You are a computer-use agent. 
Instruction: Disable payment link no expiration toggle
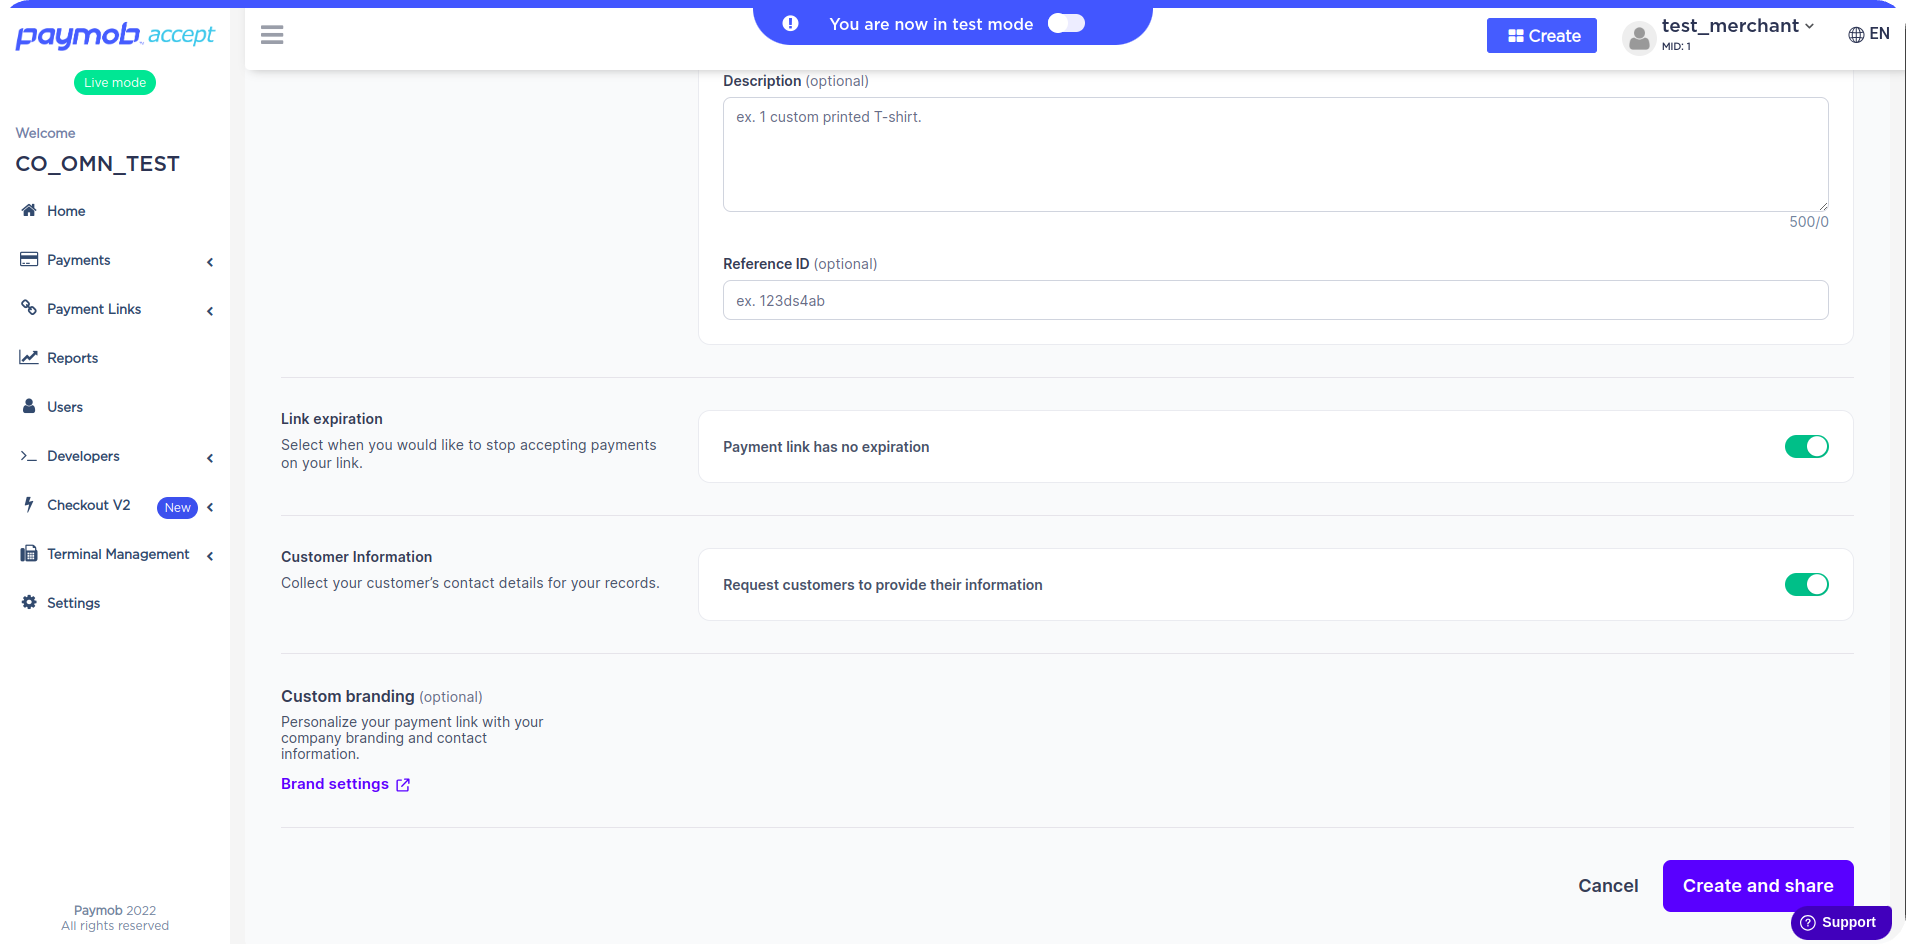pyautogui.click(x=1806, y=446)
